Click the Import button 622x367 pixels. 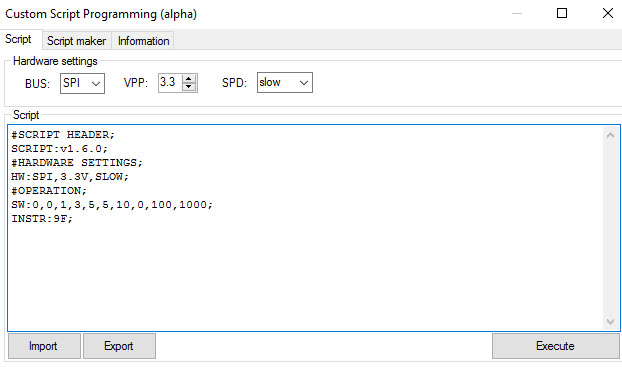click(x=44, y=346)
